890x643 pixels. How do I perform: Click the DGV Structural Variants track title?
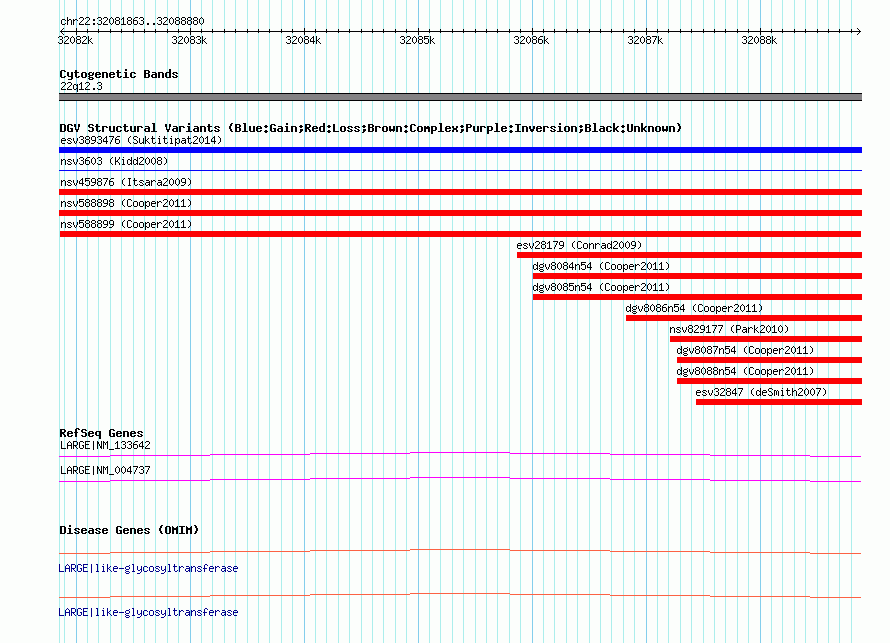(371, 128)
